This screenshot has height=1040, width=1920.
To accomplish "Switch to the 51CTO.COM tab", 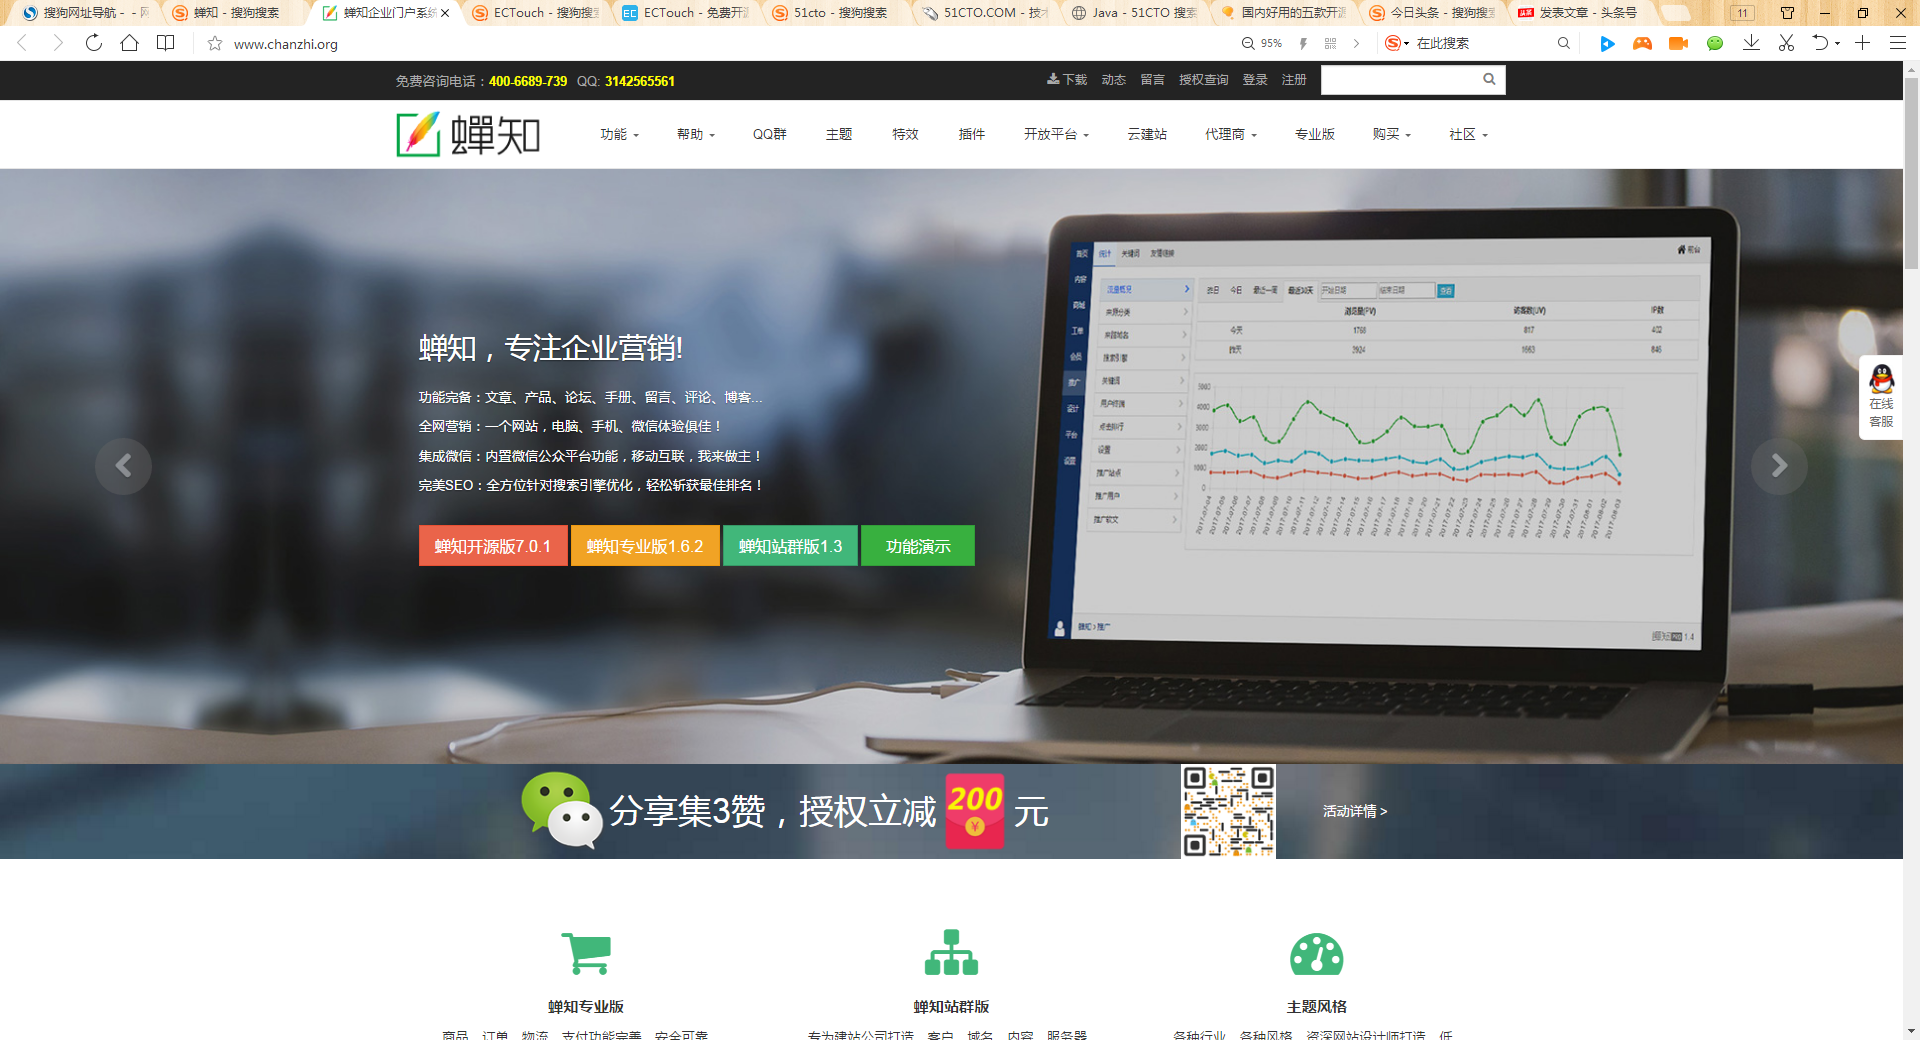I will point(985,13).
